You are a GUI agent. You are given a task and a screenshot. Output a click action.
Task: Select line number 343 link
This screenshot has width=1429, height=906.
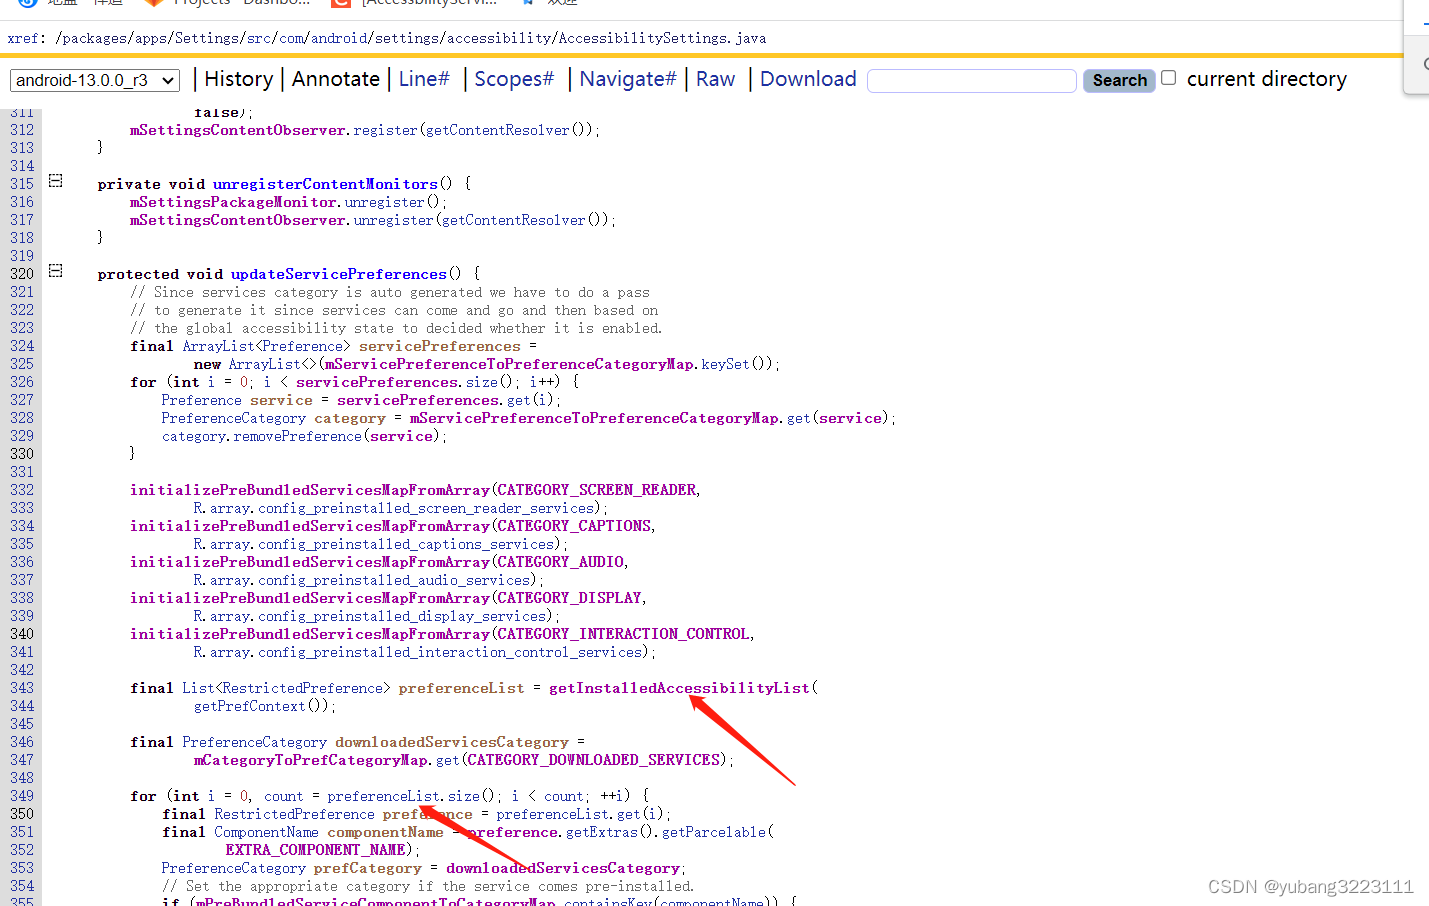(x=21, y=687)
